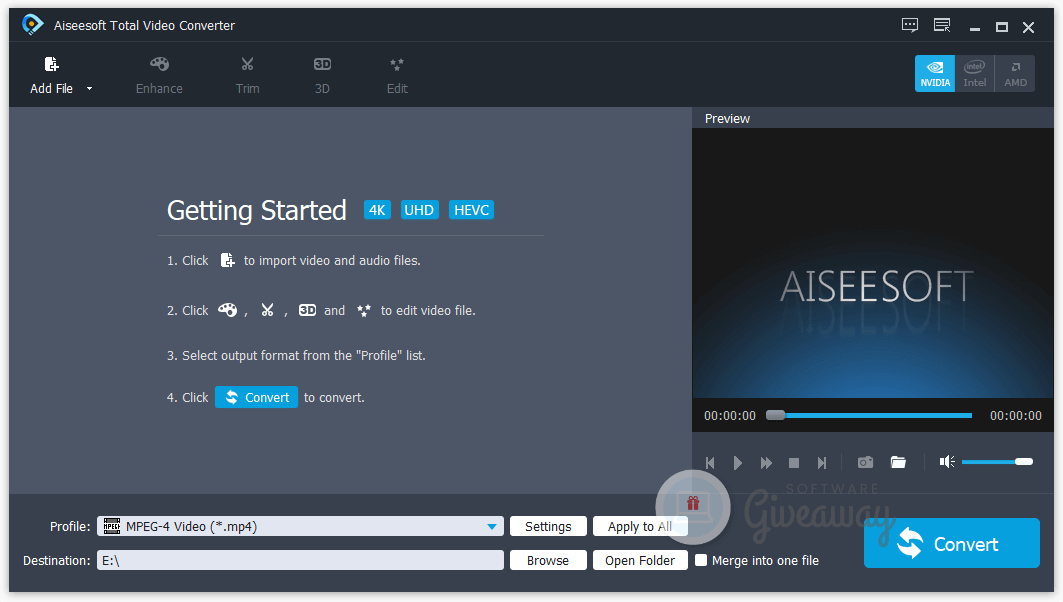Image resolution: width=1063 pixels, height=602 pixels.
Task: Mute the preview volume speaker icon
Action: 947,462
